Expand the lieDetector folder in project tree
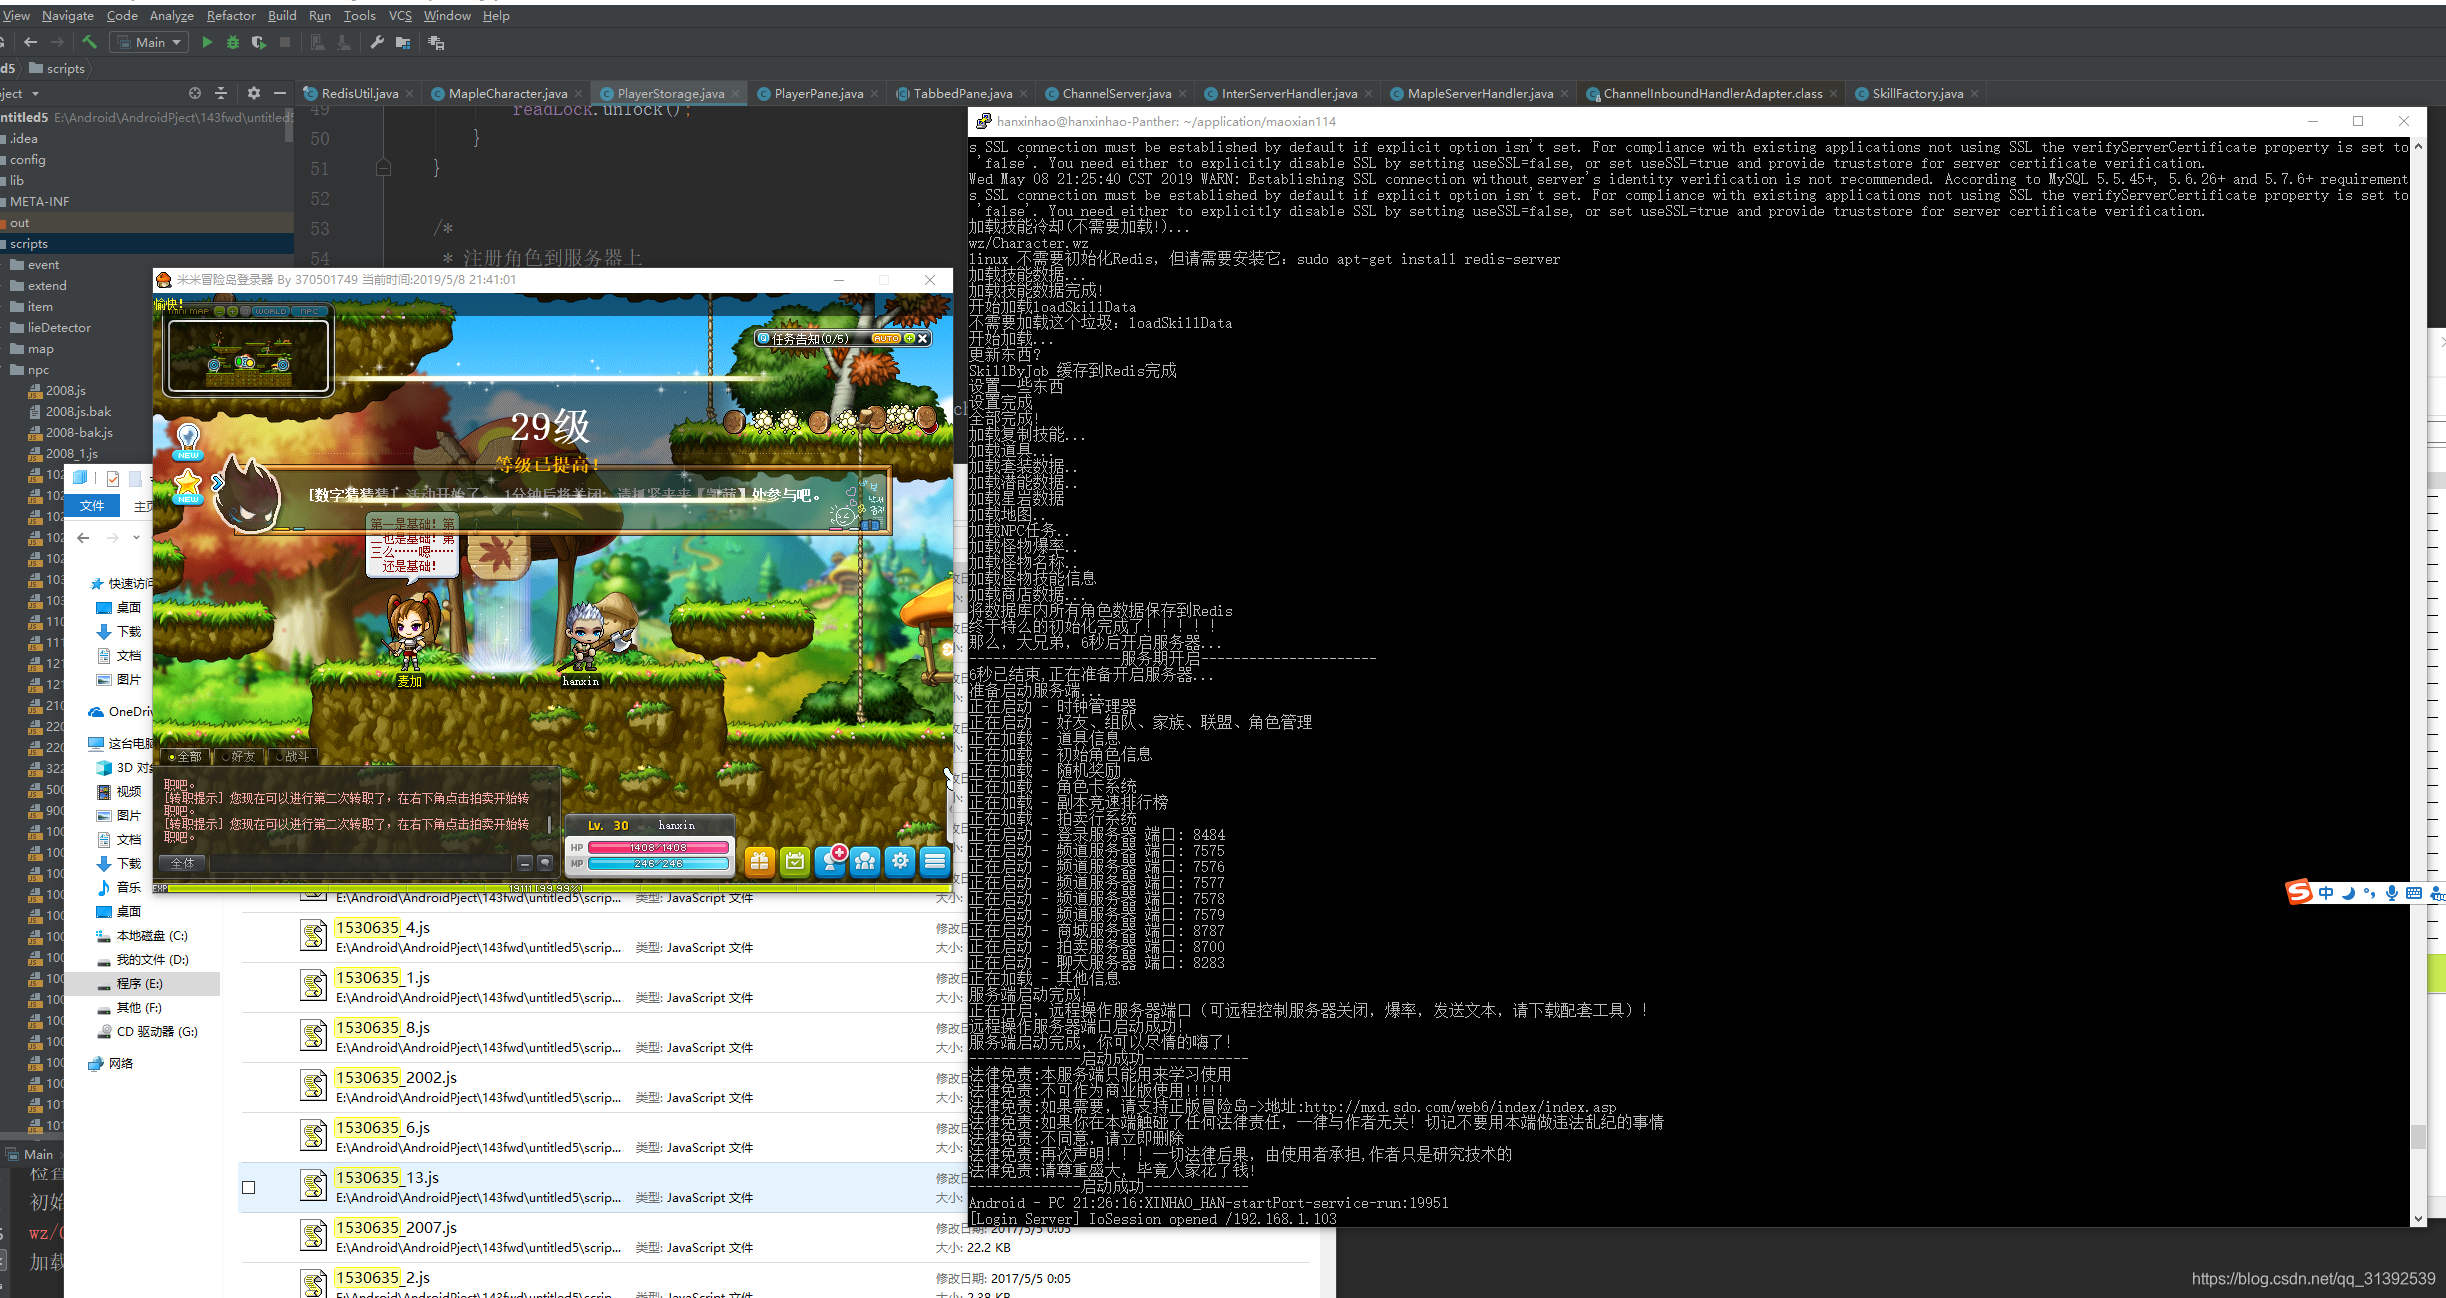The width and height of the screenshot is (2446, 1298). [49, 328]
